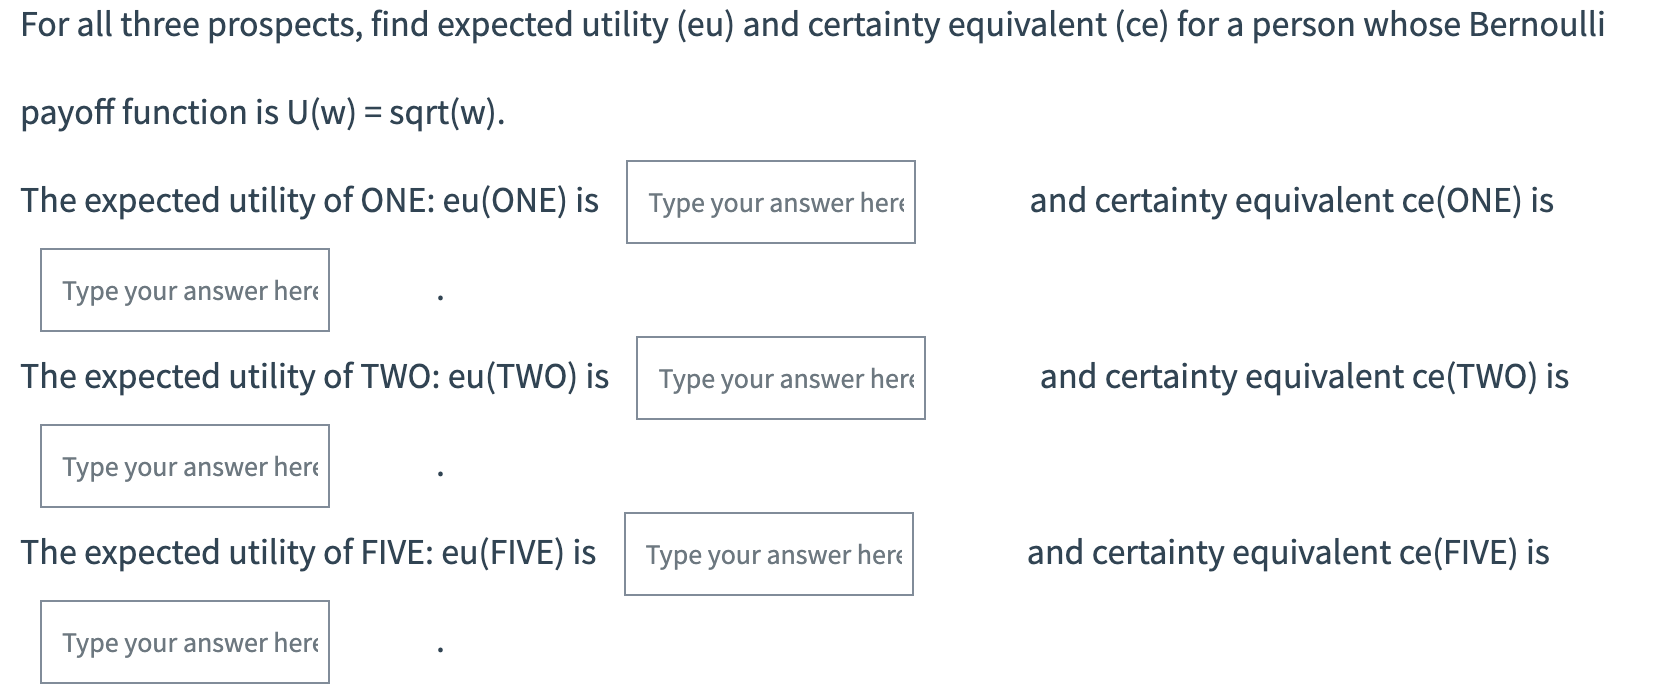Click the eu(FIVE) answer input field
This screenshot has height=698, width=1664.
[x=769, y=553]
